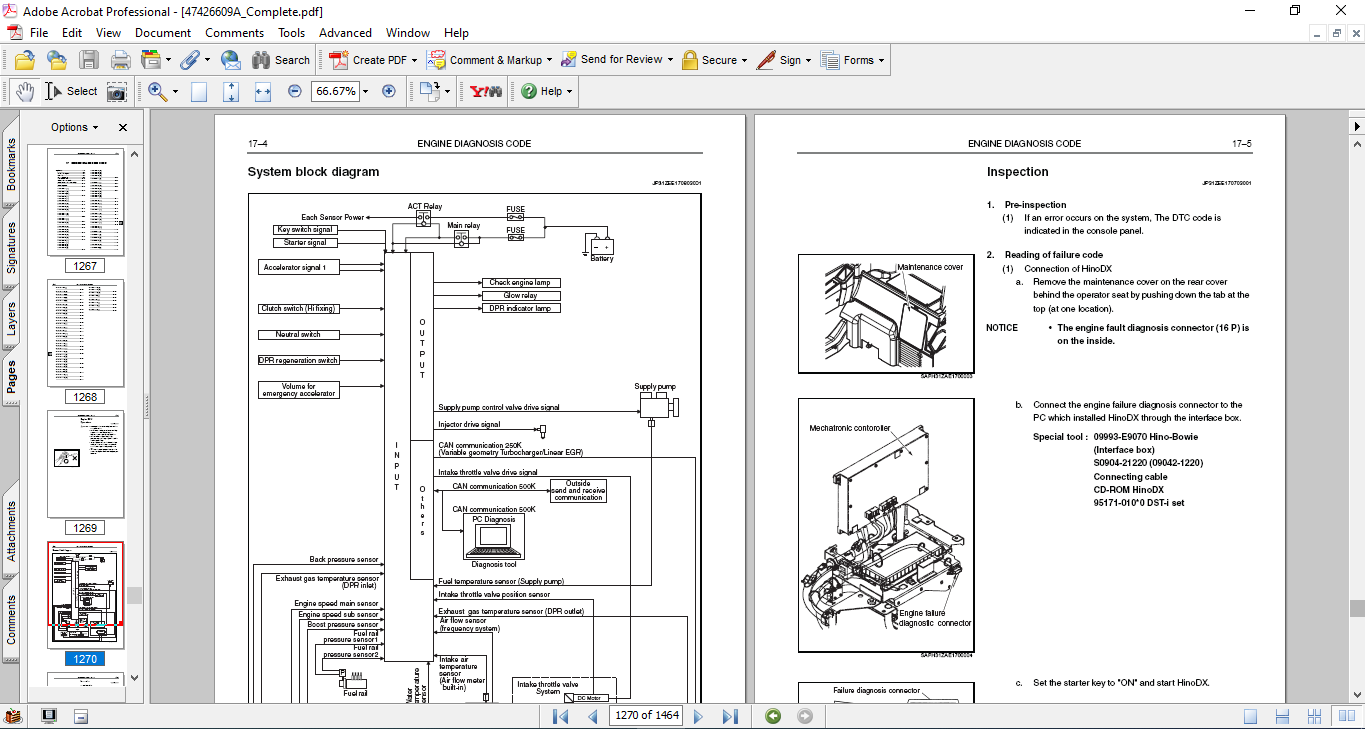The width and height of the screenshot is (1365, 729).
Task: Print the document with printer icon
Action: click(121, 60)
